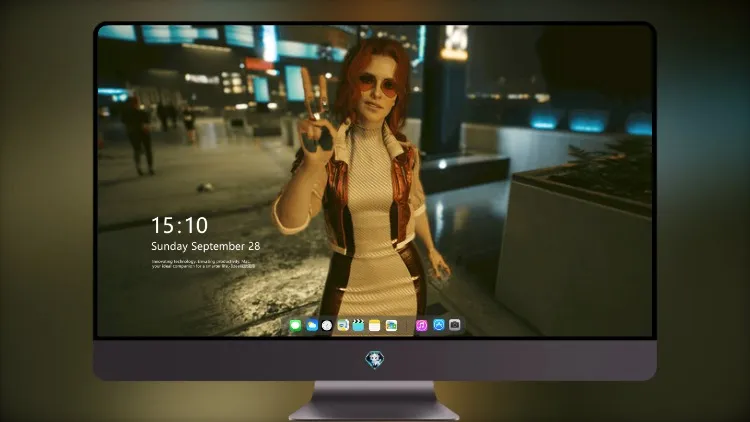Open the Clock app in the dock
Screen dimensions: 750x422
click(x=327, y=325)
